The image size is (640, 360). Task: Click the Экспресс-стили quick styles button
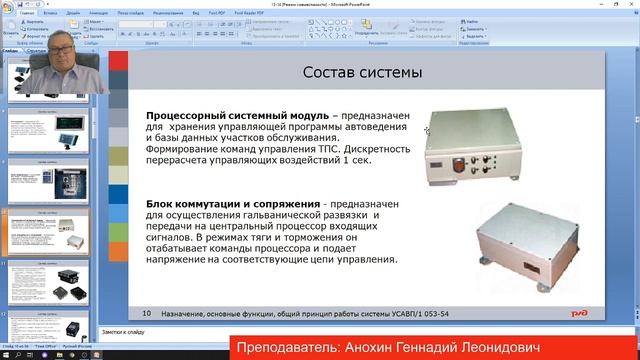tap(393, 28)
